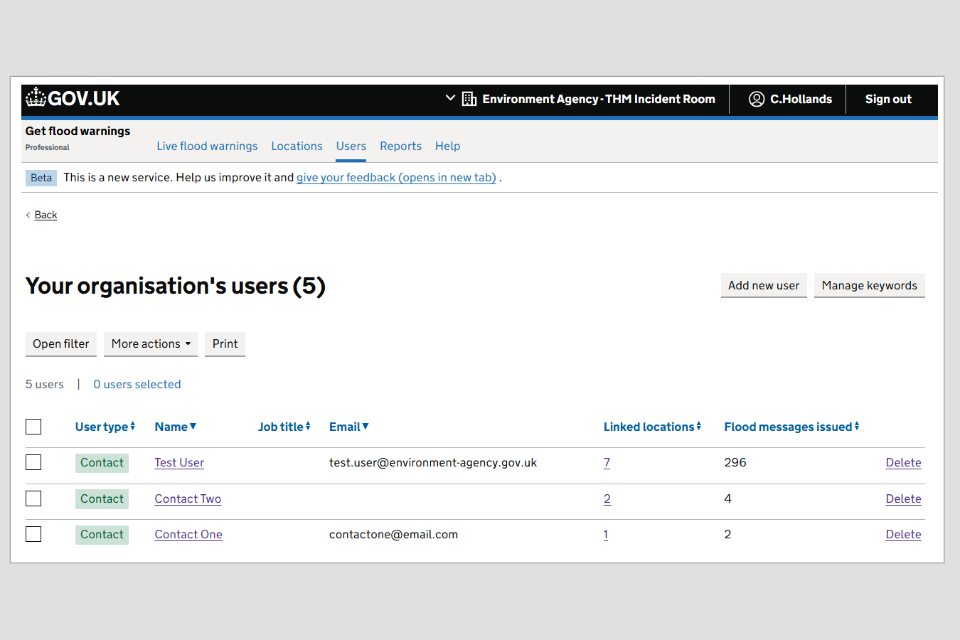This screenshot has width=960, height=640.
Task: Check the Contact One row checkbox
Action: click(34, 534)
